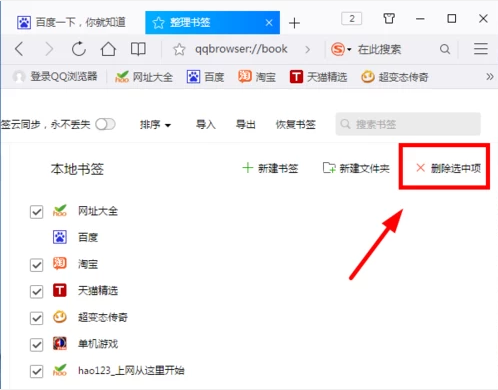Maximize the browser window
Image resolution: width=498 pixels, height=390 pixels.
tap(452, 19)
